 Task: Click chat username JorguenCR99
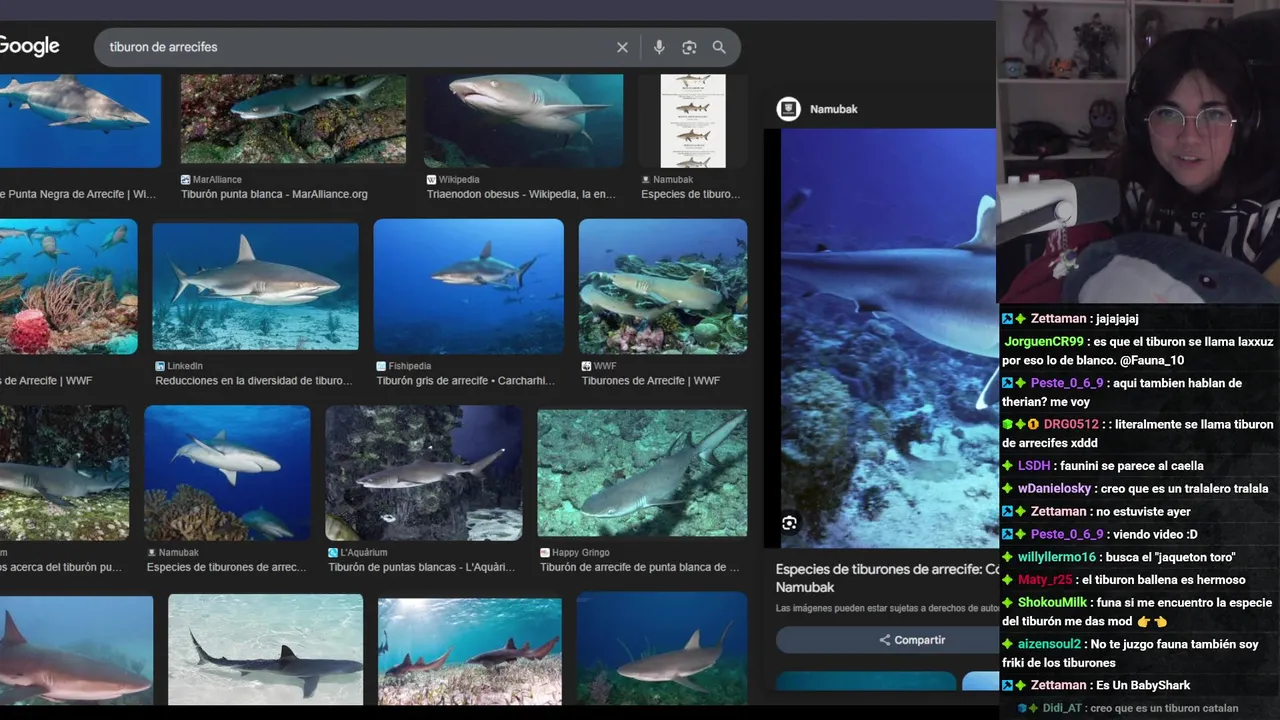[x=1044, y=341]
